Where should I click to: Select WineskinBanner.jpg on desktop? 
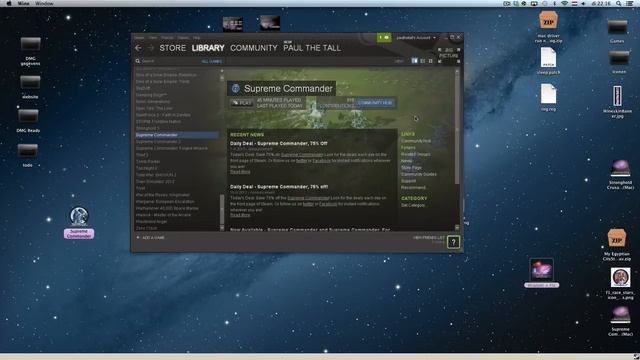pos(617,96)
